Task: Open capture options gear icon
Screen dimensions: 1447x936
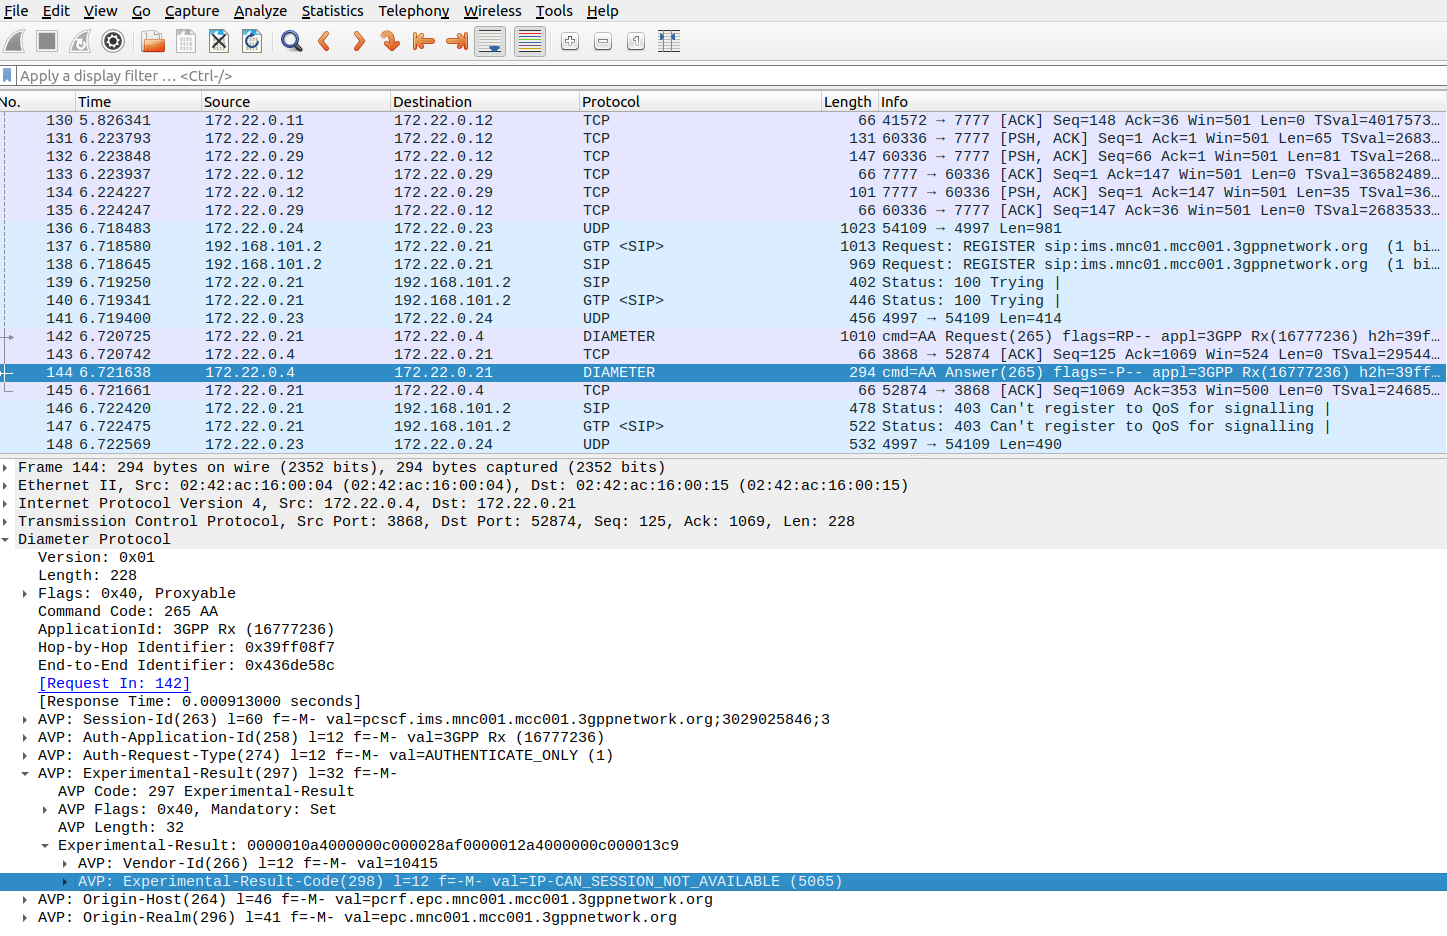Action: pos(113,41)
